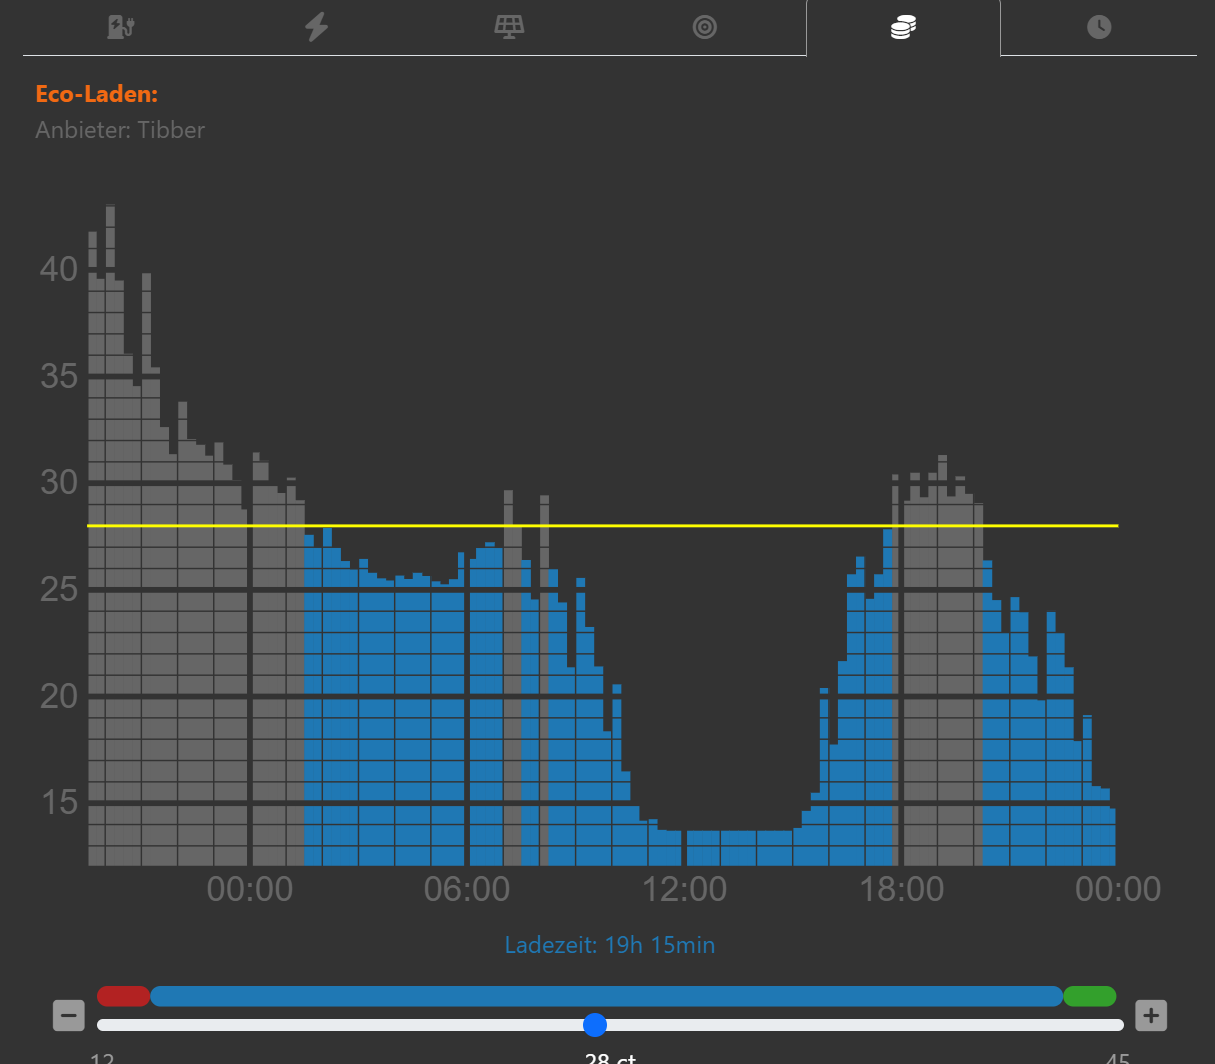The height and width of the screenshot is (1064, 1215).
Task: Click the Anbieter: Tibber text
Action: click(x=120, y=130)
